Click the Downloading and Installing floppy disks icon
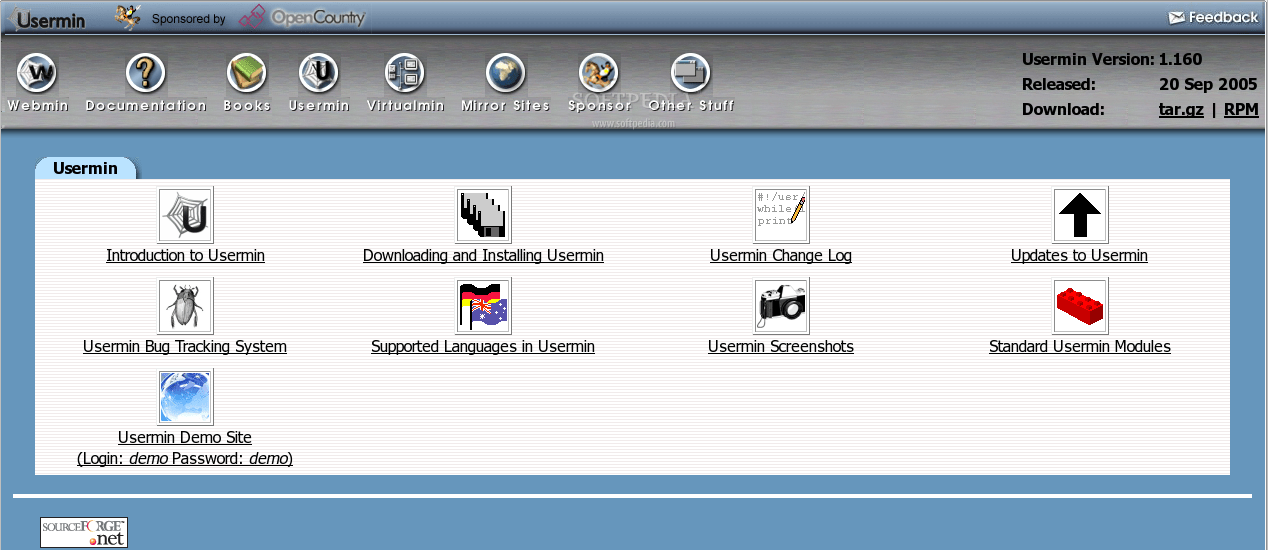 tap(484, 215)
